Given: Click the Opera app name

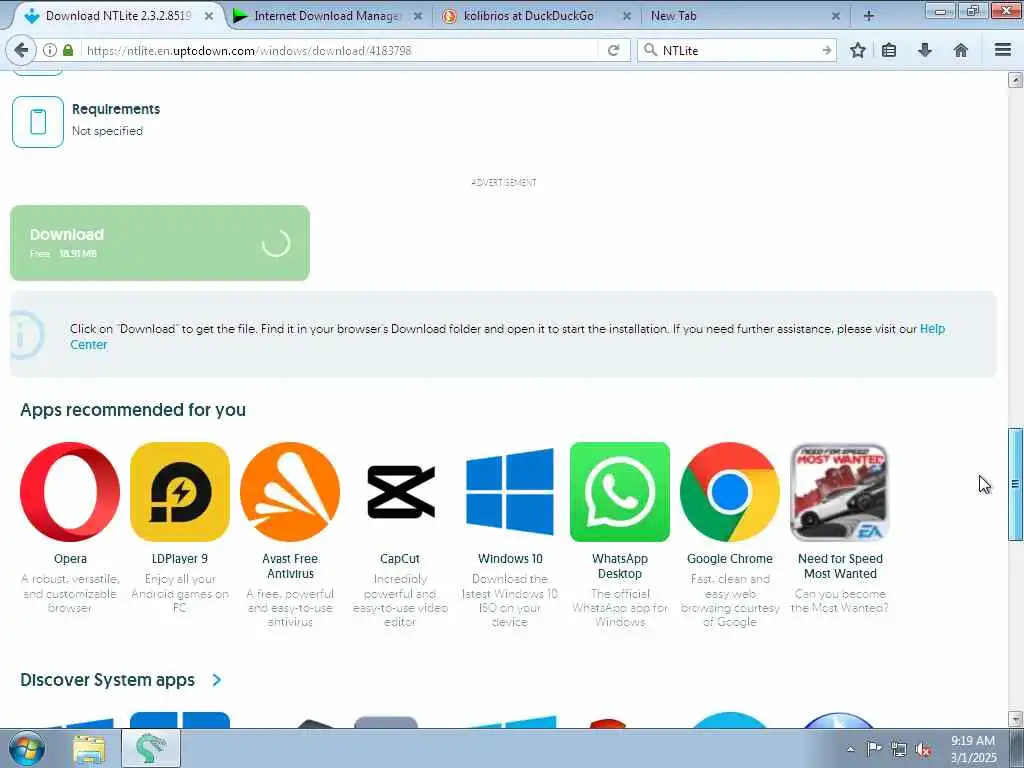Looking at the screenshot, I should 71,559.
